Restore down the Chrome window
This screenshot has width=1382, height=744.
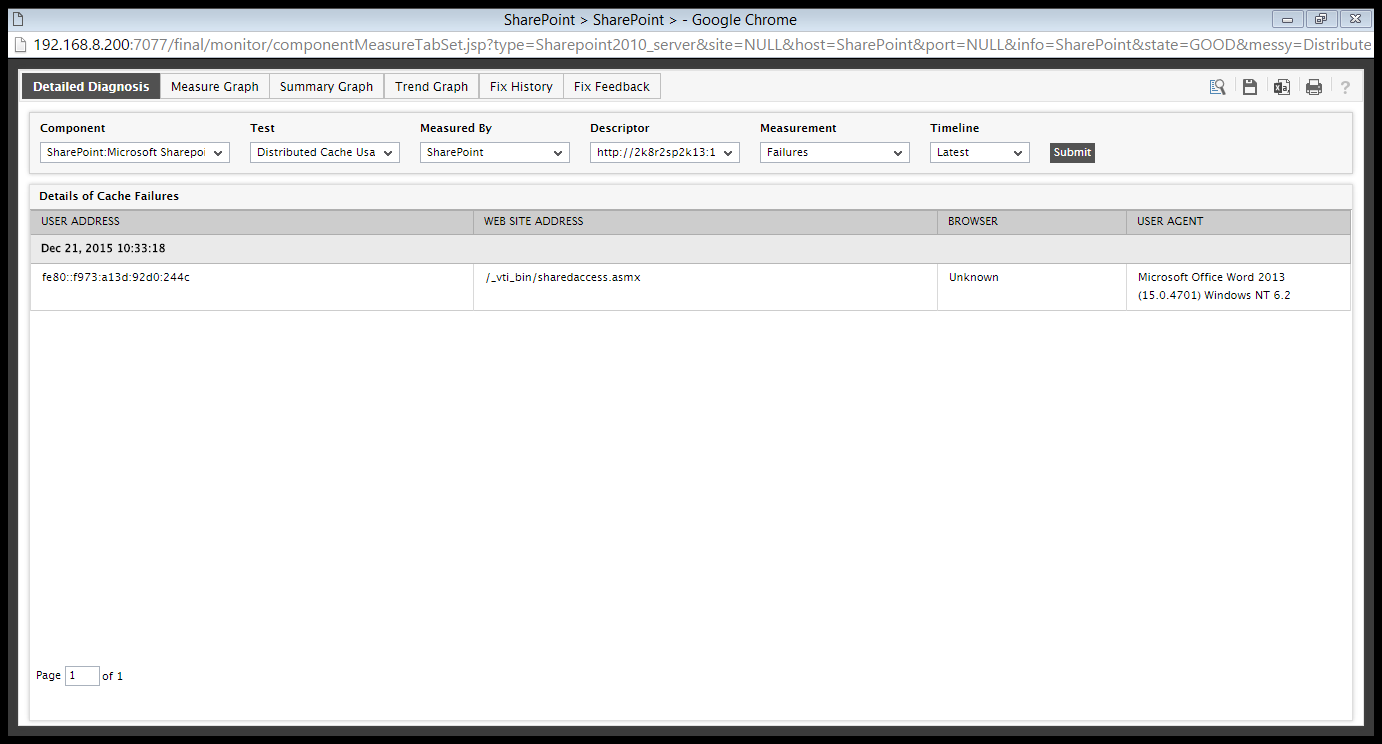(1320, 19)
